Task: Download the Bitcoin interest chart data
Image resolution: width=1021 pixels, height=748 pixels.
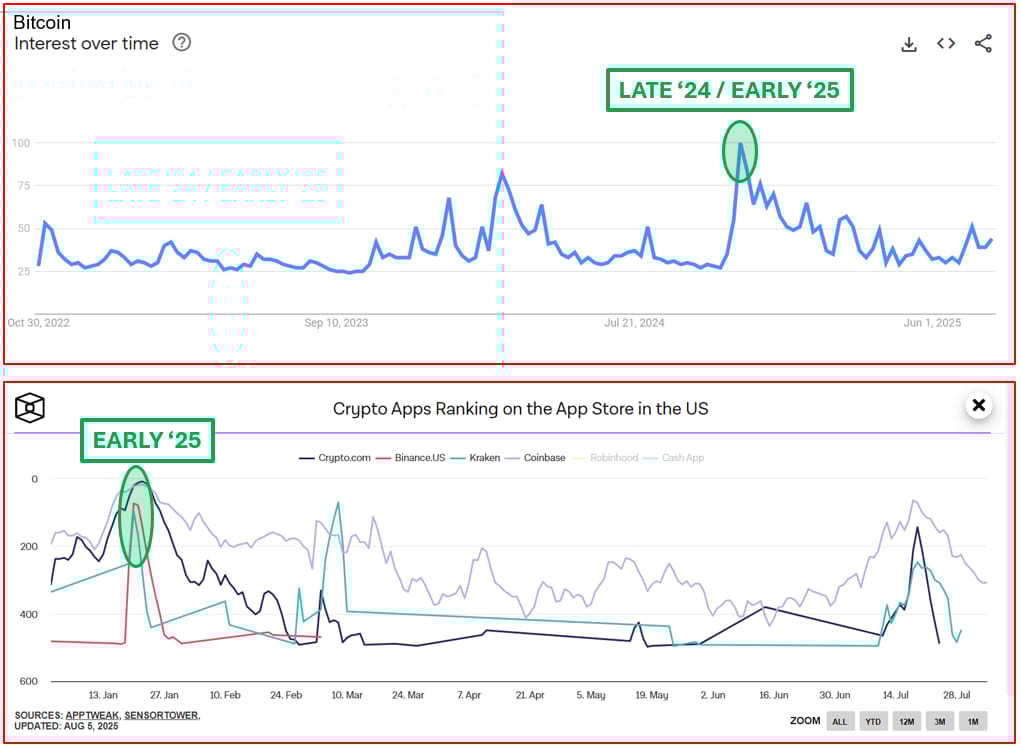Action: click(909, 44)
